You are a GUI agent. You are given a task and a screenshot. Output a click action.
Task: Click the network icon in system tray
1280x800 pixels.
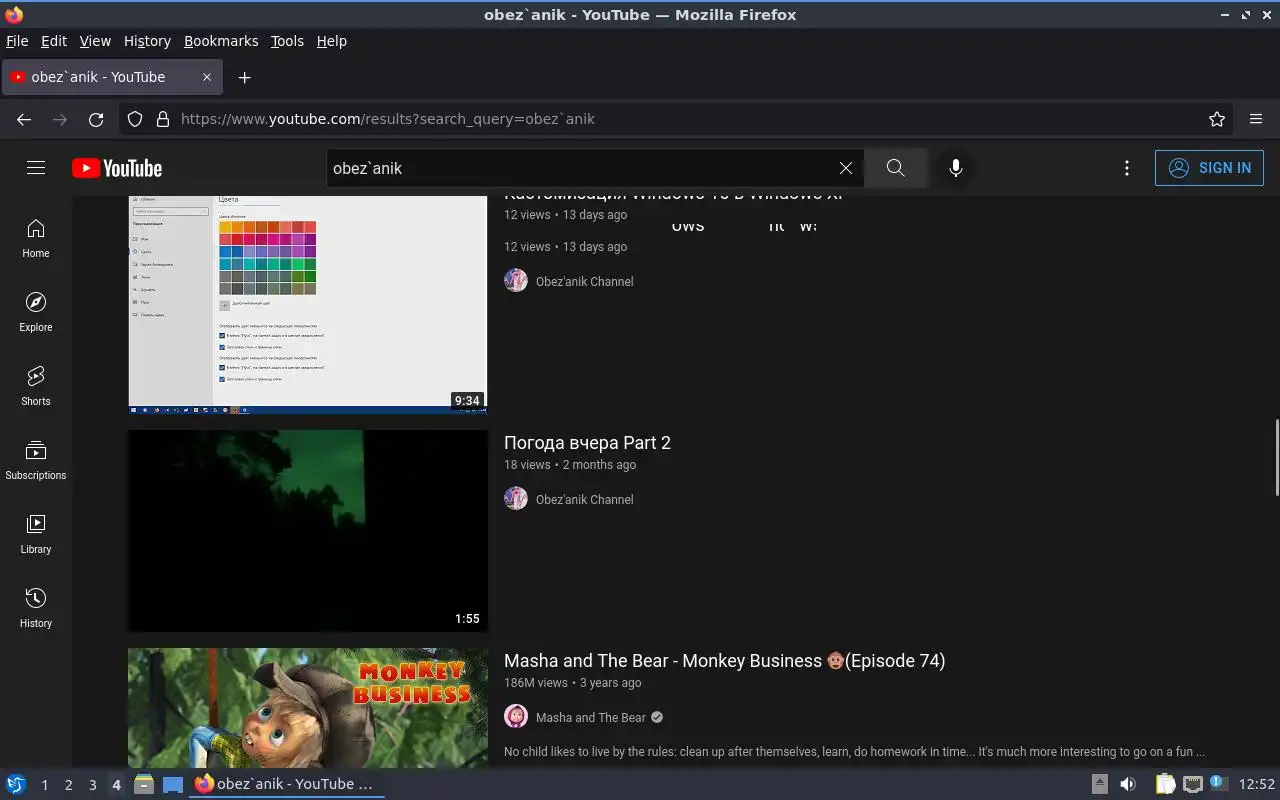pyautogui.click(x=1192, y=784)
